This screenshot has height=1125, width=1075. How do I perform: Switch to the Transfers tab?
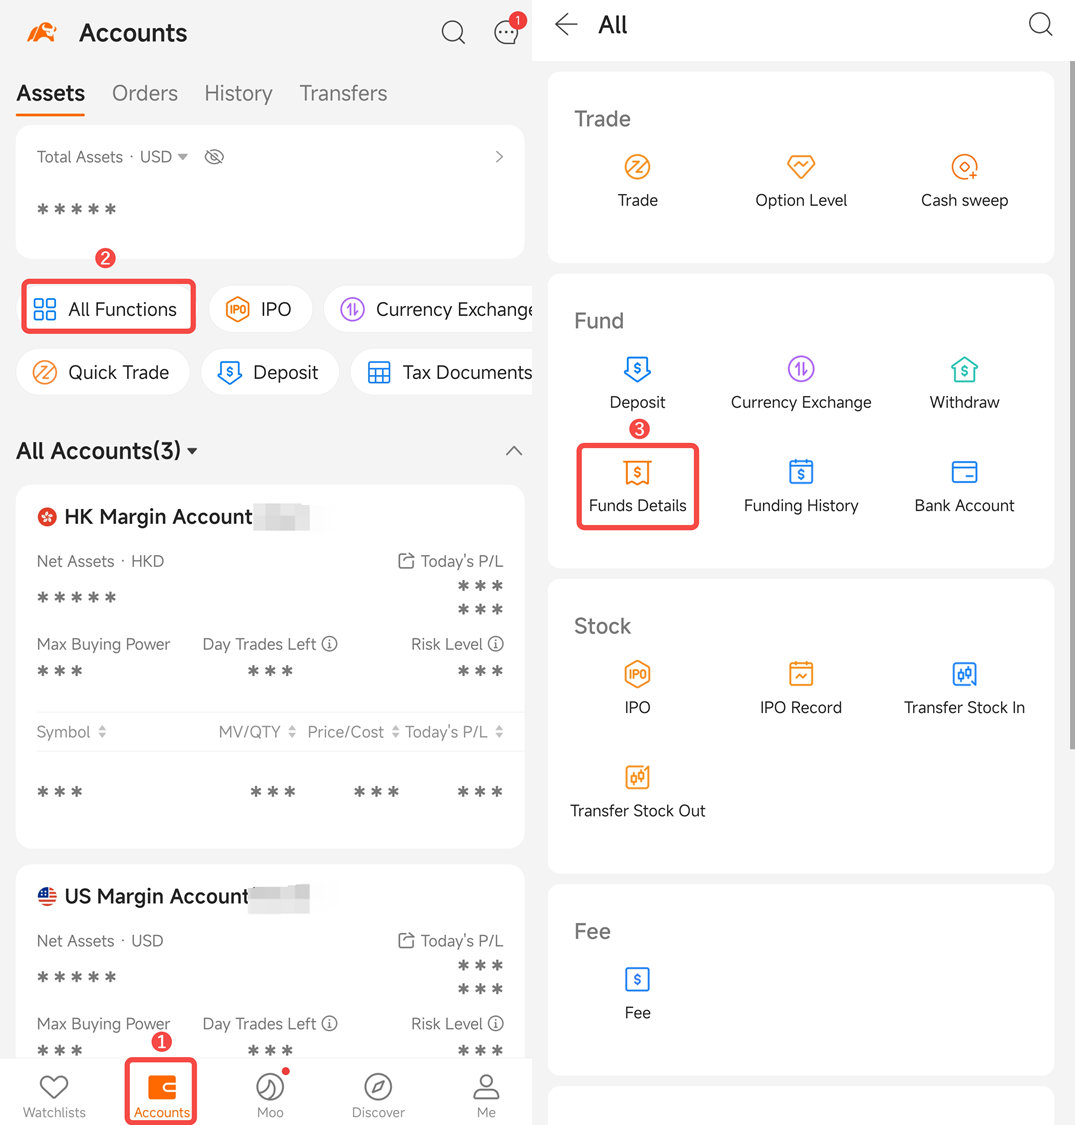point(343,93)
